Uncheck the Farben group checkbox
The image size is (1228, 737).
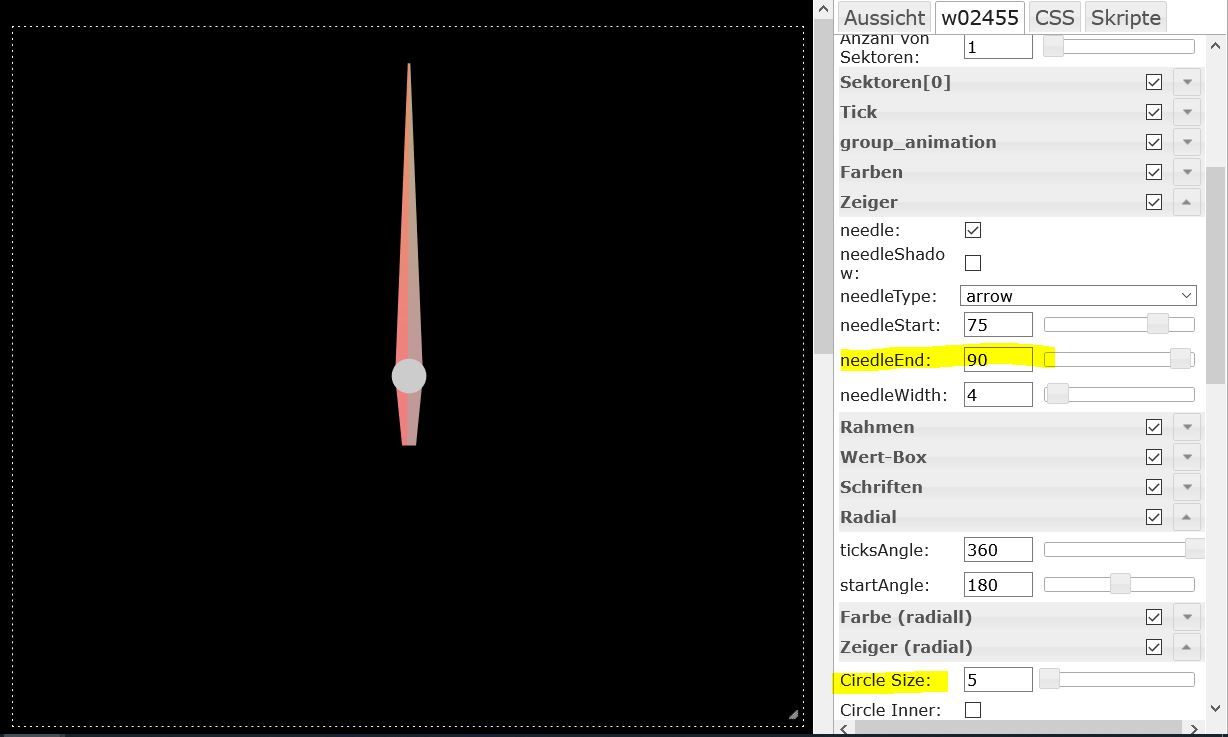coord(1154,172)
